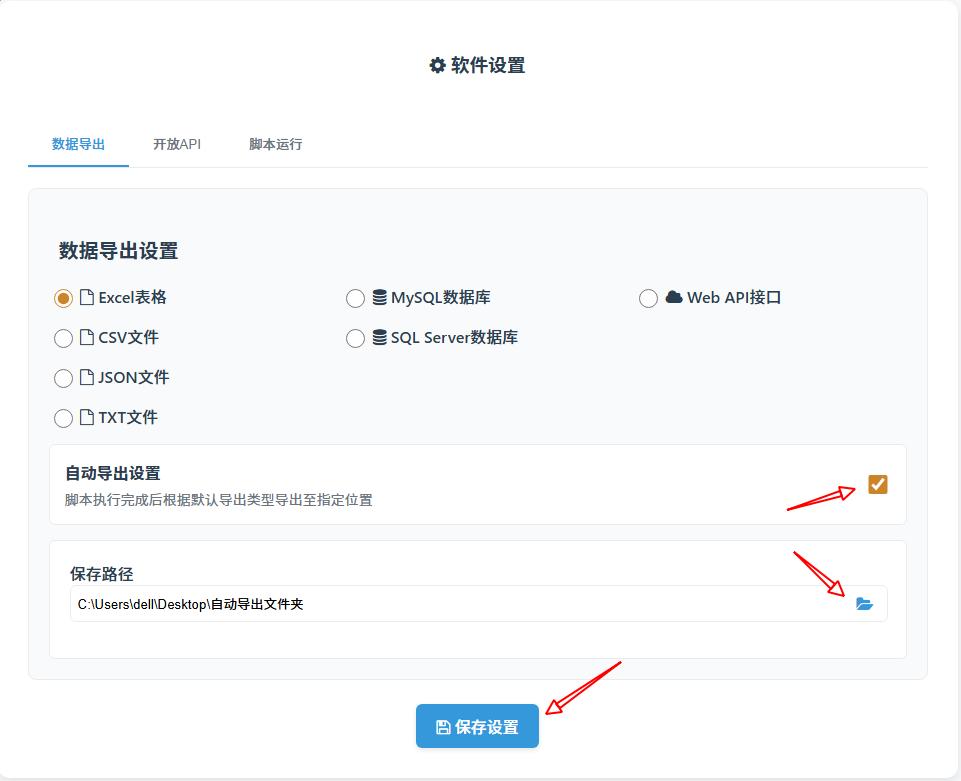Click the 保存路径 path input field

(450, 604)
